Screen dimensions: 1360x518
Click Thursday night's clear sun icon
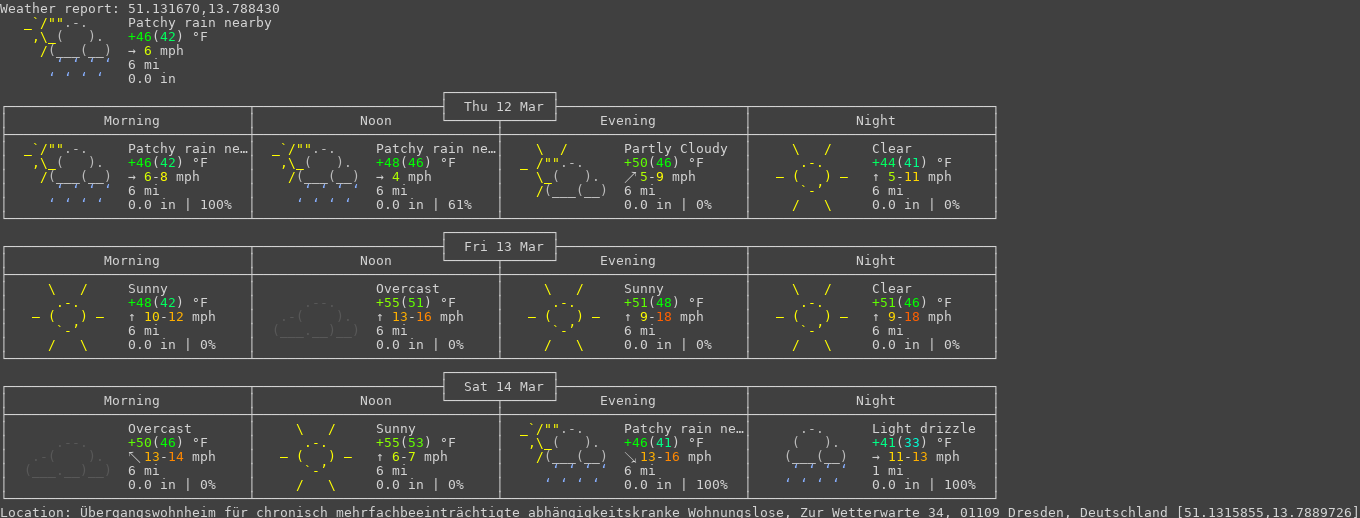812,177
